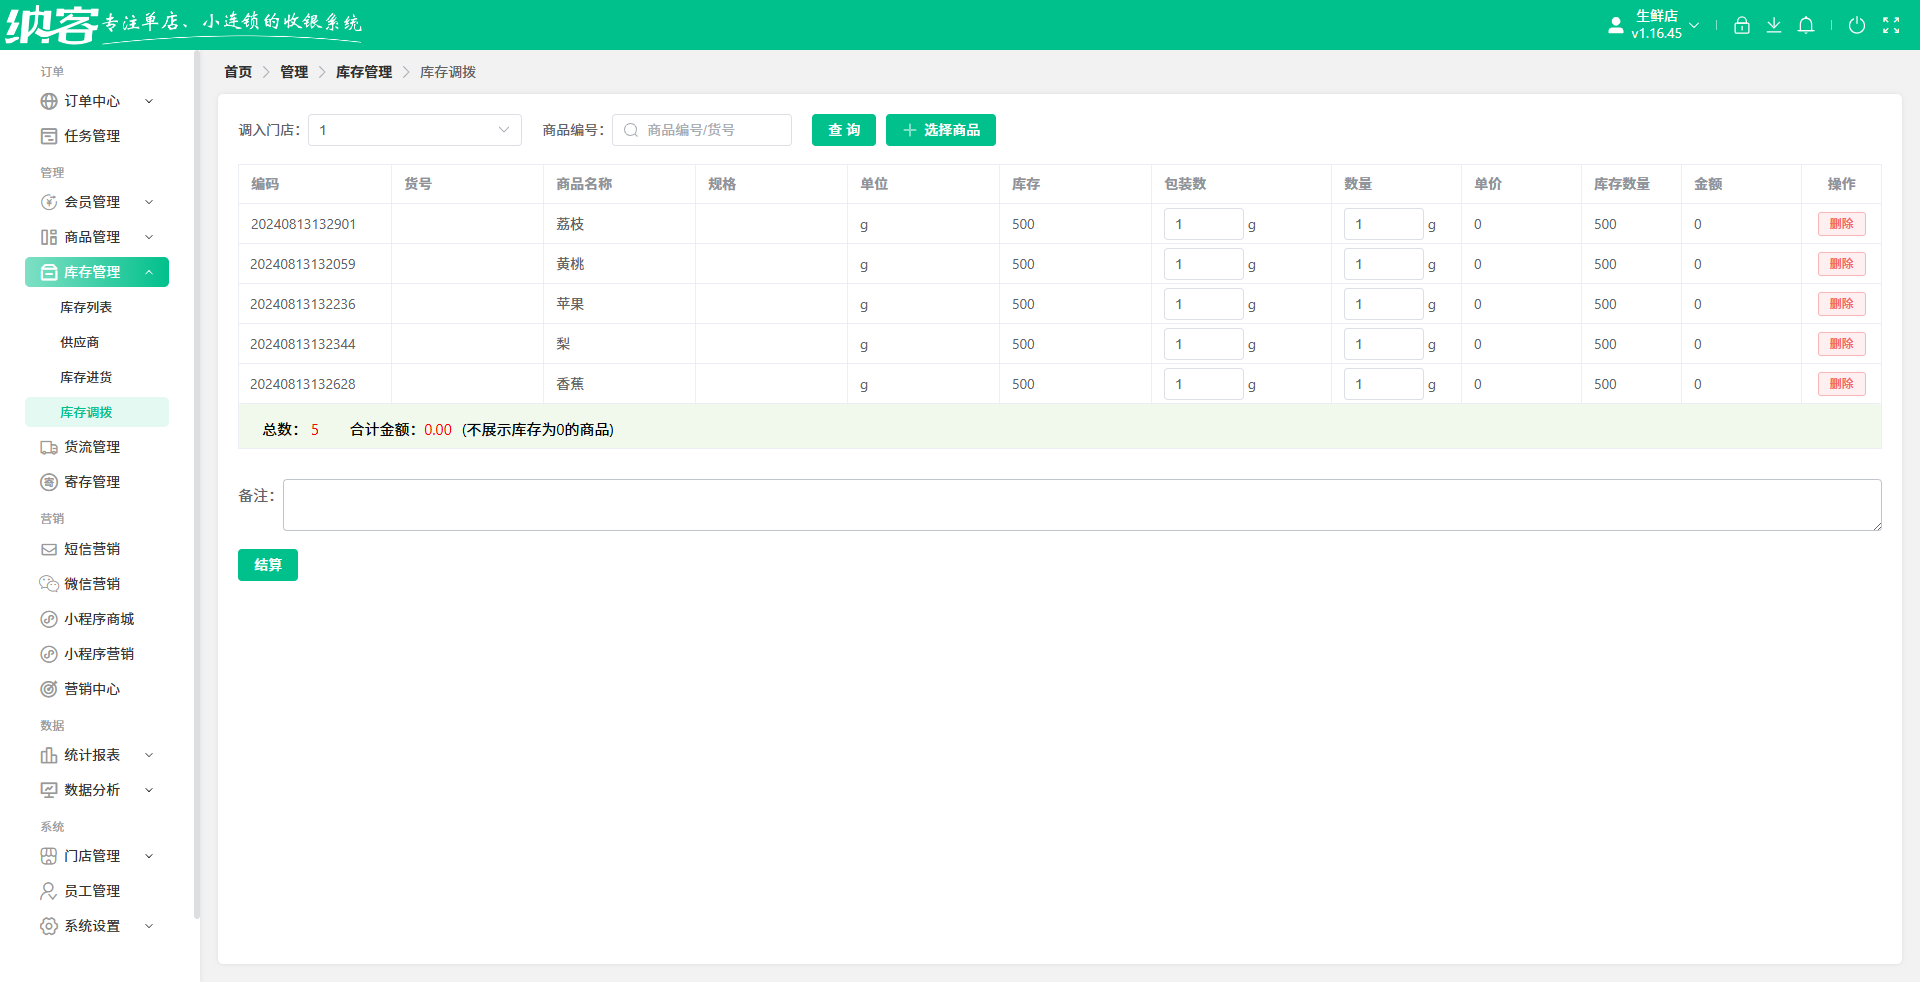Expand the 统计报表 chevron
Image resolution: width=1920 pixels, height=982 pixels.
(x=149, y=755)
